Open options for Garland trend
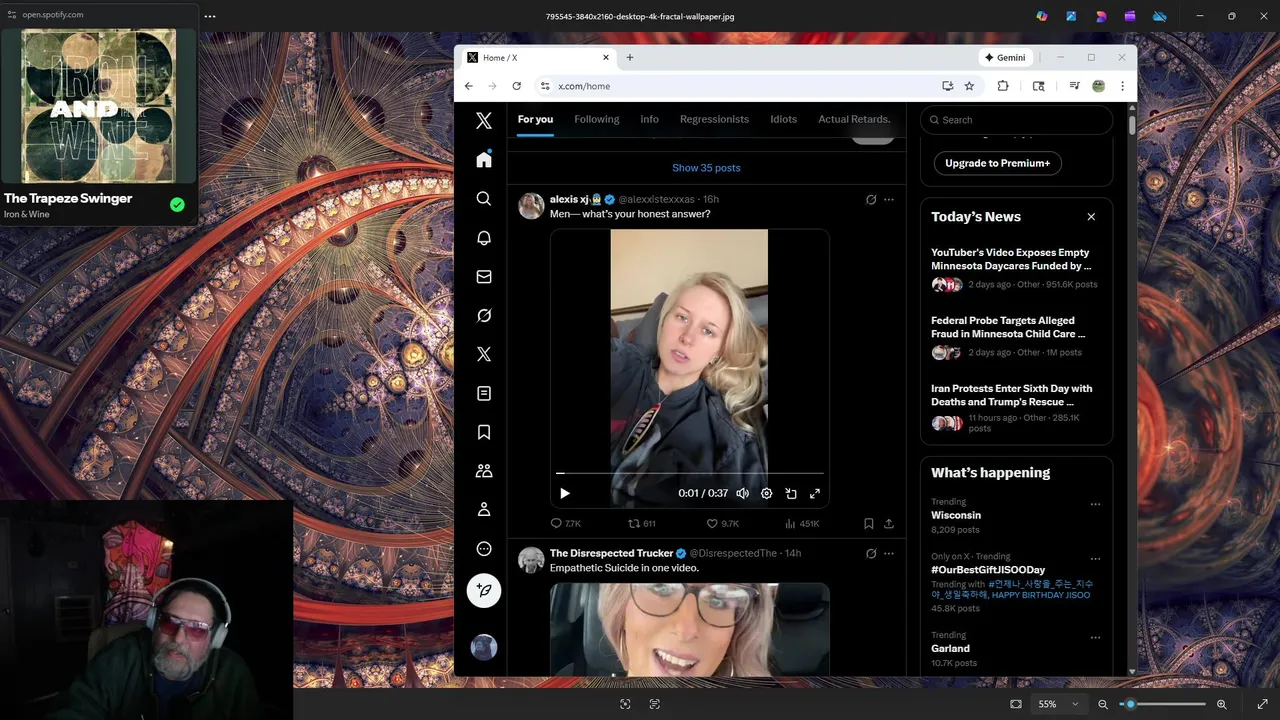 coord(1095,637)
